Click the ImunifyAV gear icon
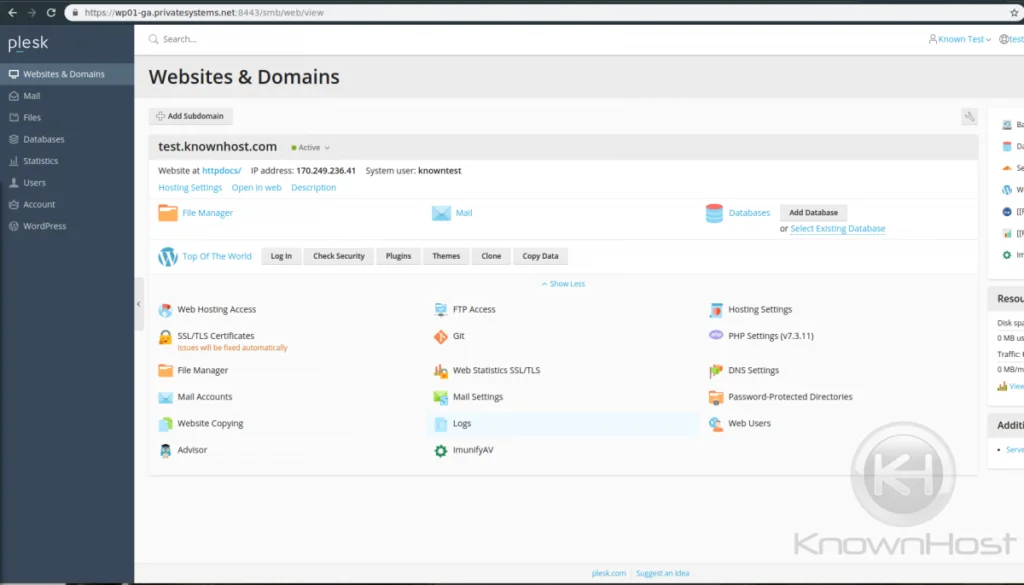Image resolution: width=1024 pixels, height=585 pixels. (x=440, y=451)
